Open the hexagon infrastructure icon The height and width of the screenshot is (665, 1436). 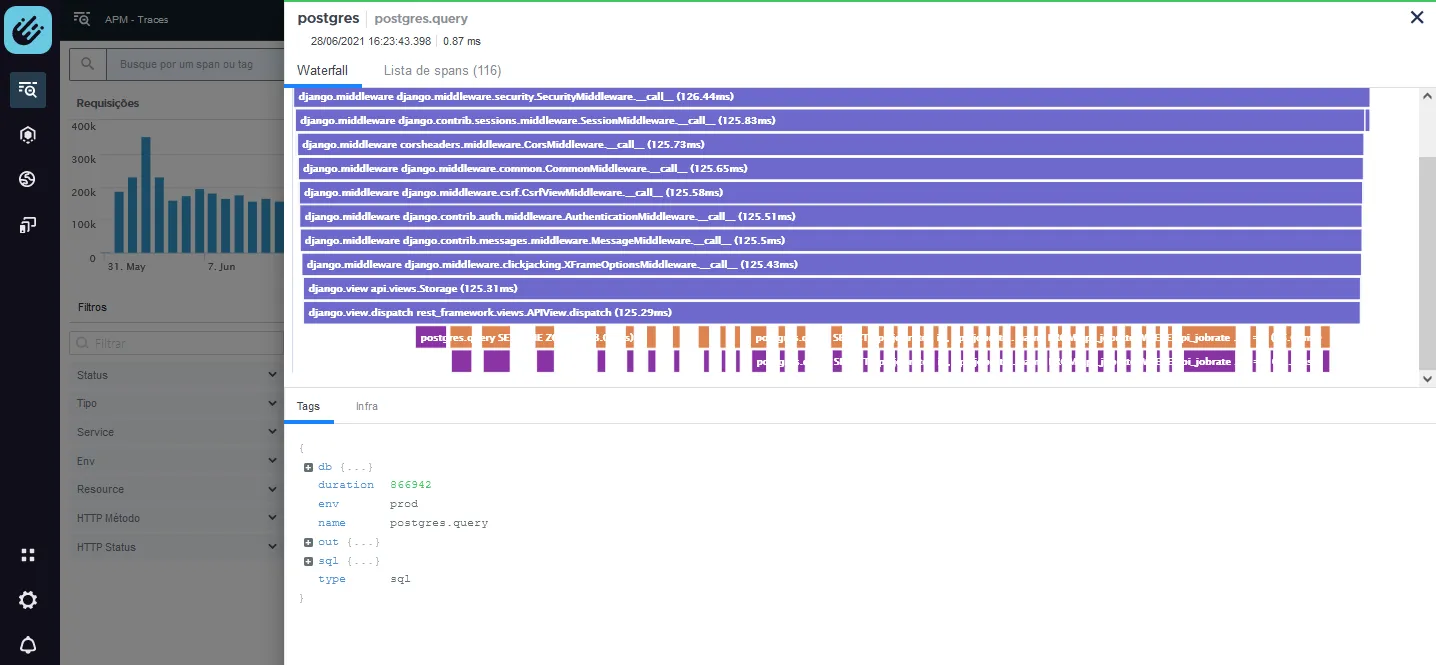[28, 134]
